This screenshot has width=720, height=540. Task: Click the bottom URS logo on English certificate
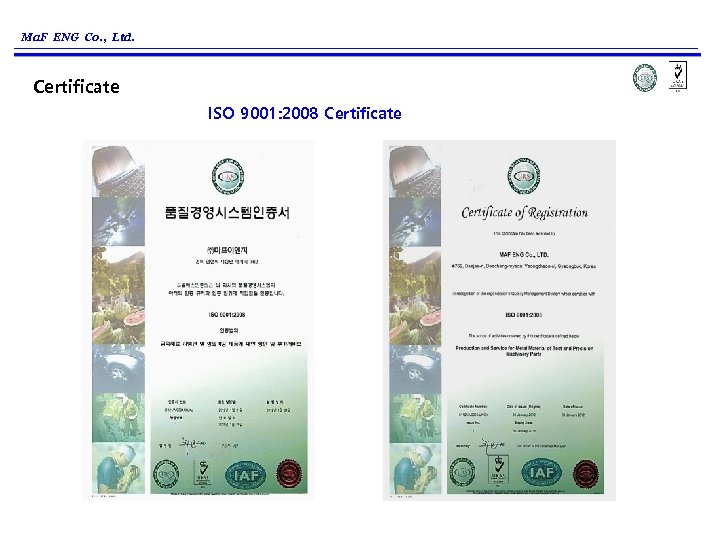click(462, 472)
